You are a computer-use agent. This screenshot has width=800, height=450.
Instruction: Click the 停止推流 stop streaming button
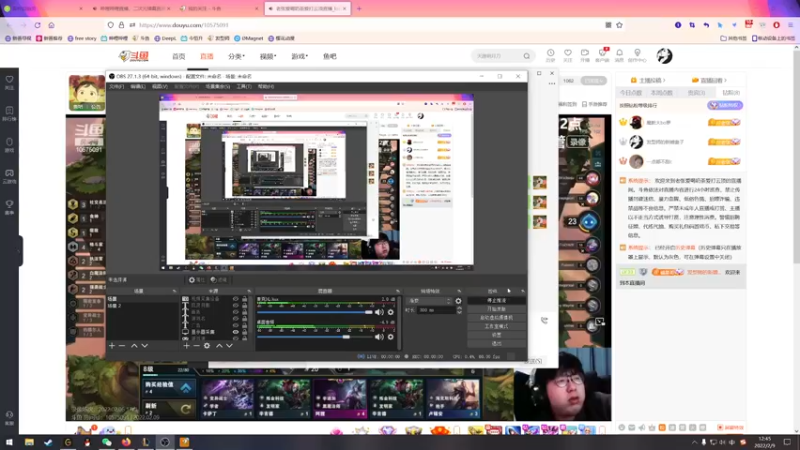496,301
